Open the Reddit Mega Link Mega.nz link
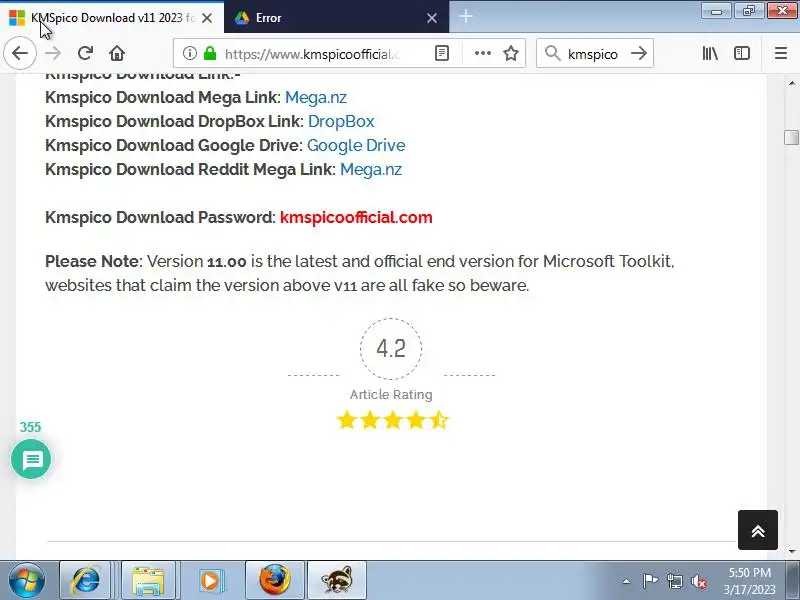 pos(371,169)
